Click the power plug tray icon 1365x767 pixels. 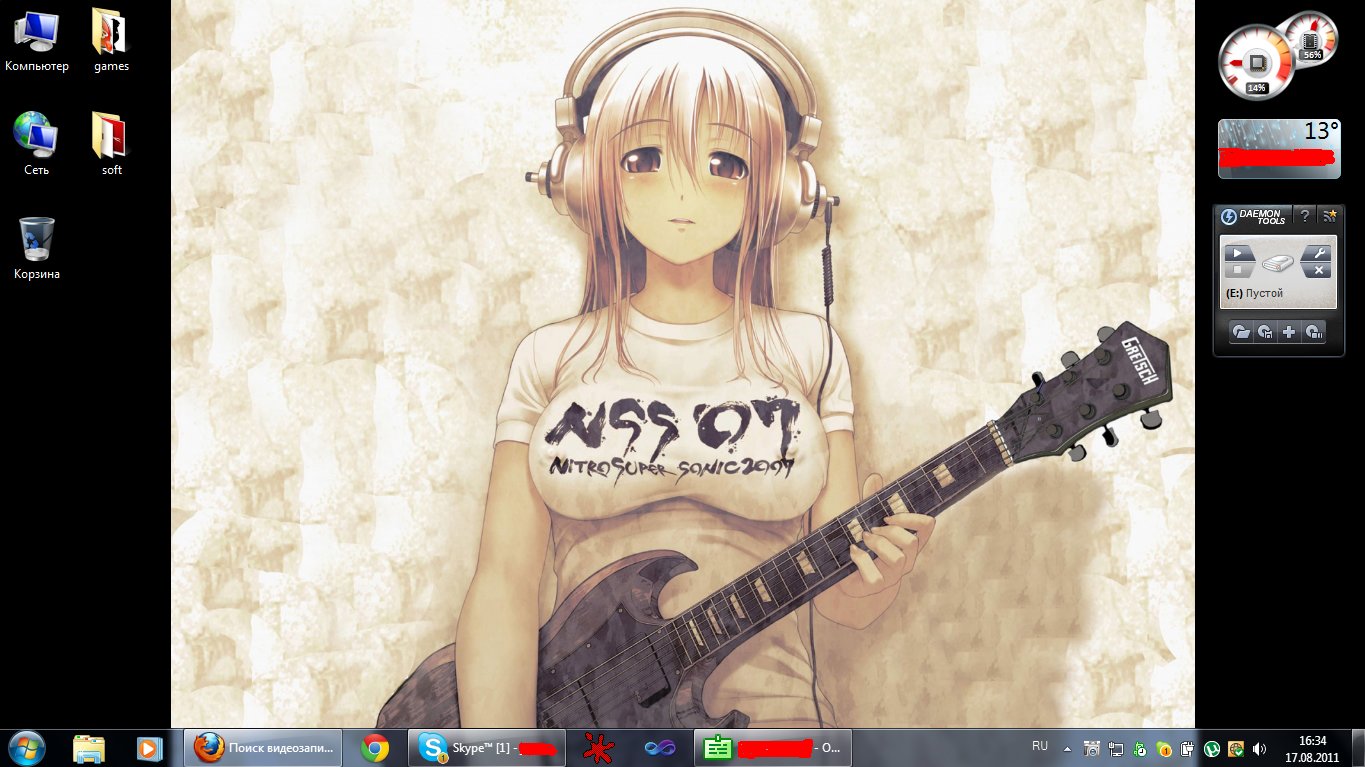click(x=1188, y=748)
